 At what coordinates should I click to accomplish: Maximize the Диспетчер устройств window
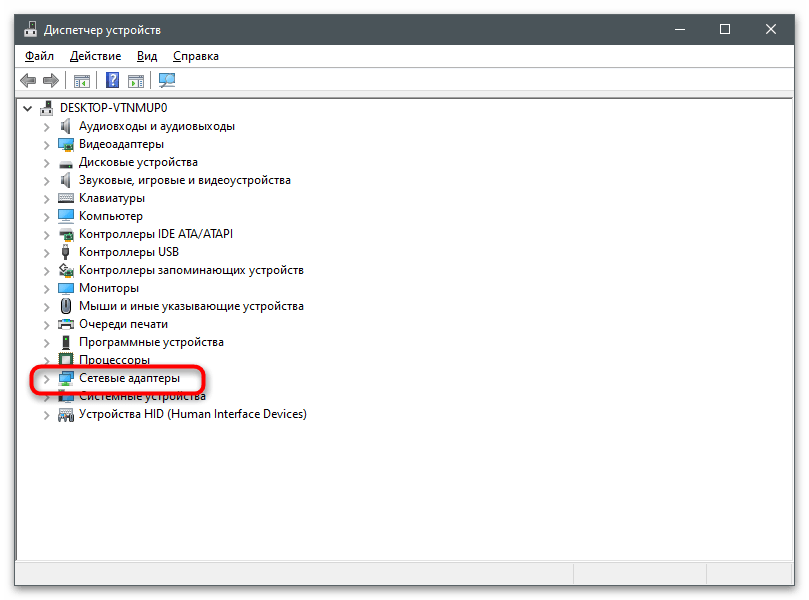725,29
